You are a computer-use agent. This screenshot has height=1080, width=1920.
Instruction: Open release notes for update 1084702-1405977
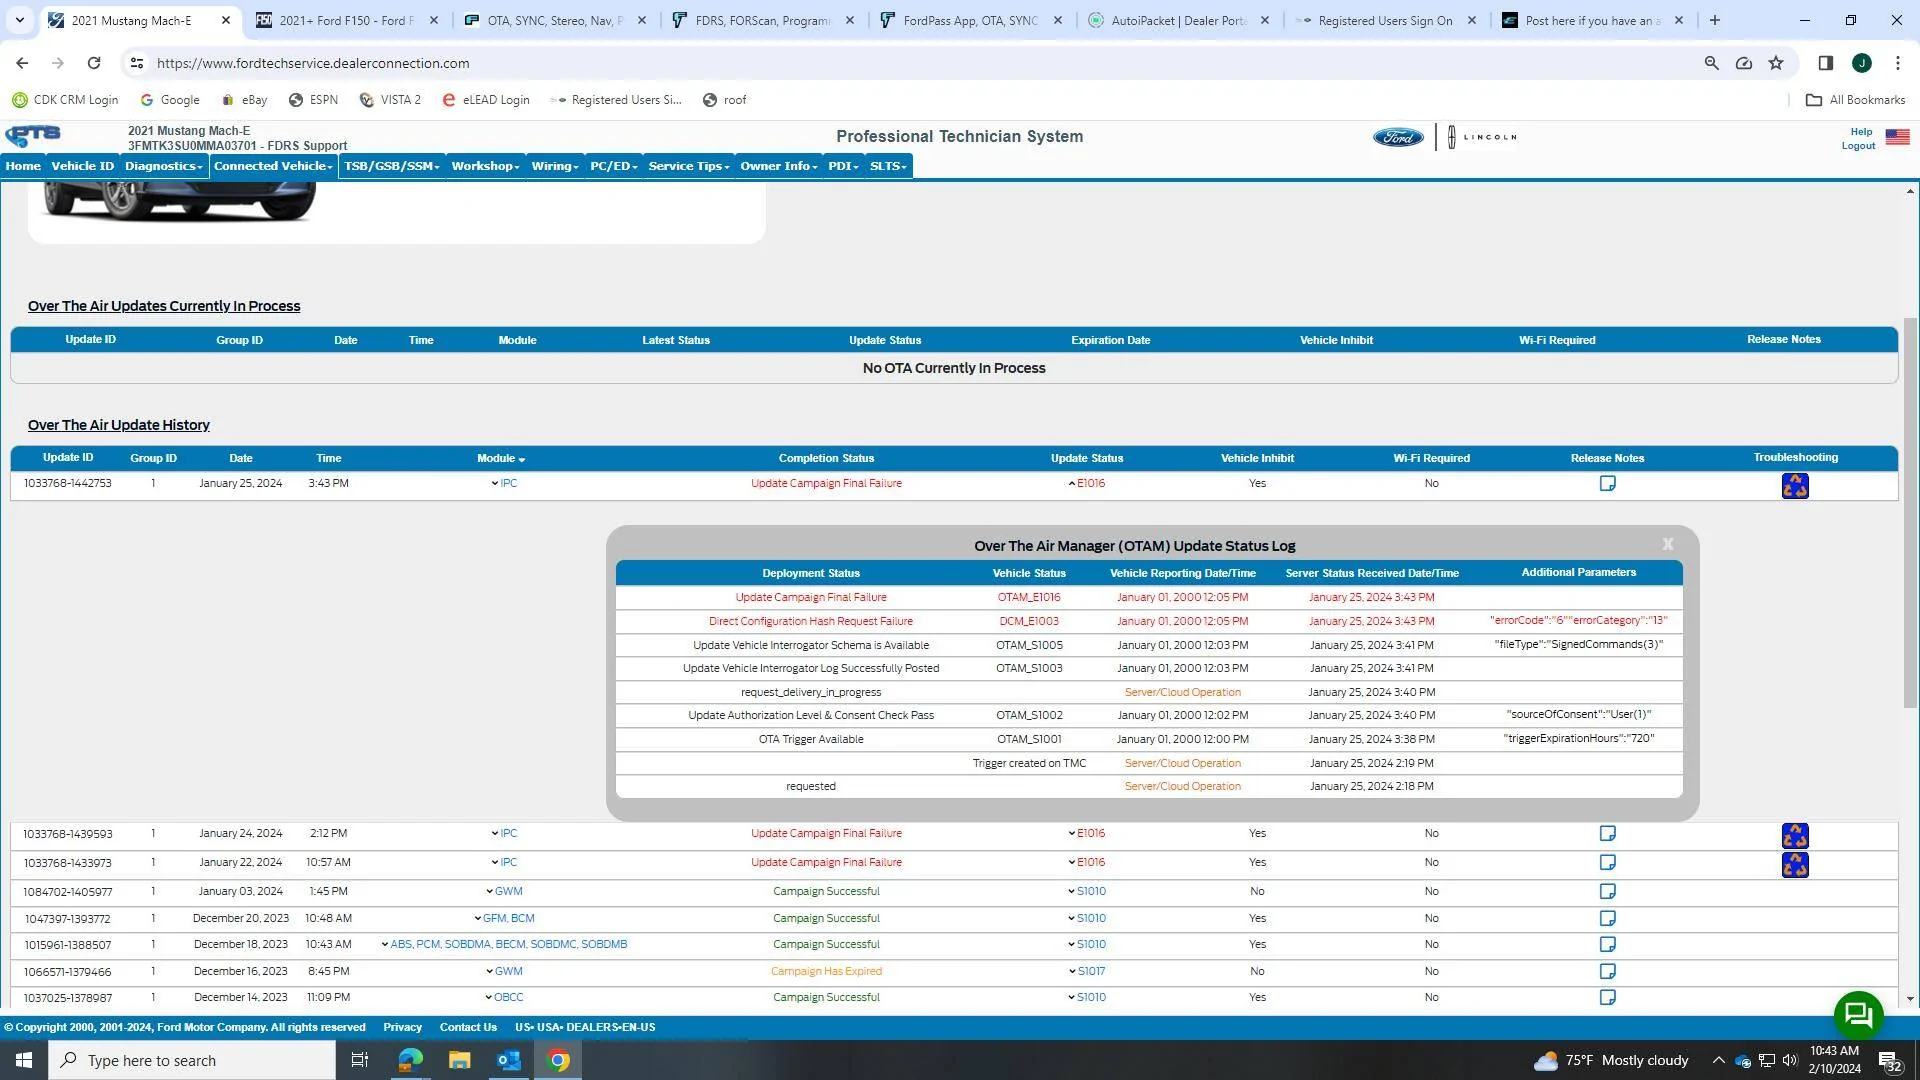[1607, 892]
